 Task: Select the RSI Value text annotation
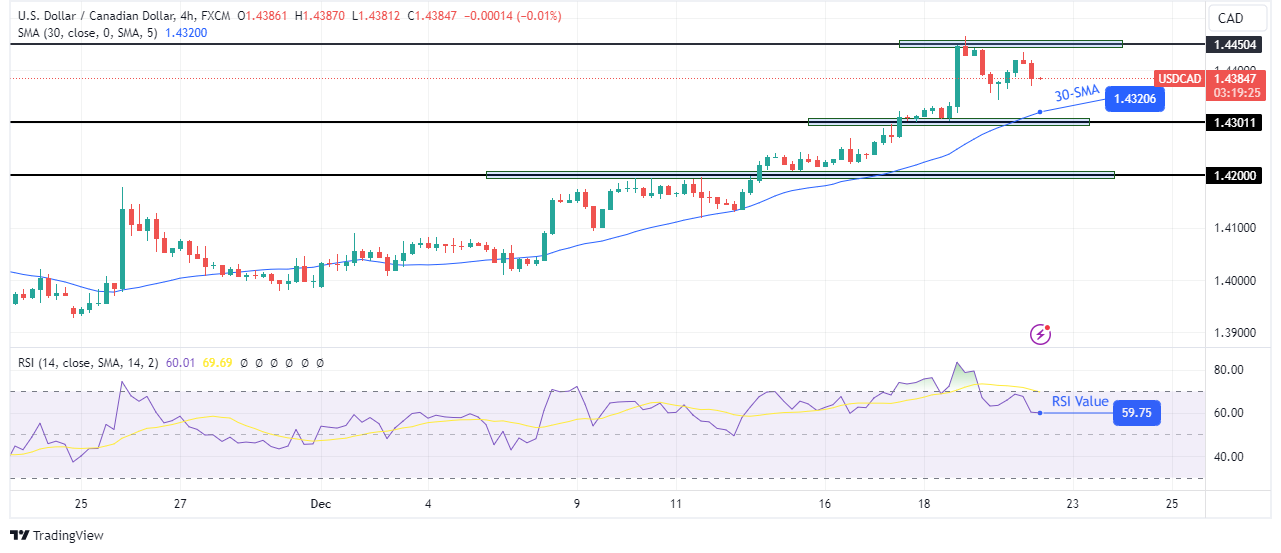1080,402
